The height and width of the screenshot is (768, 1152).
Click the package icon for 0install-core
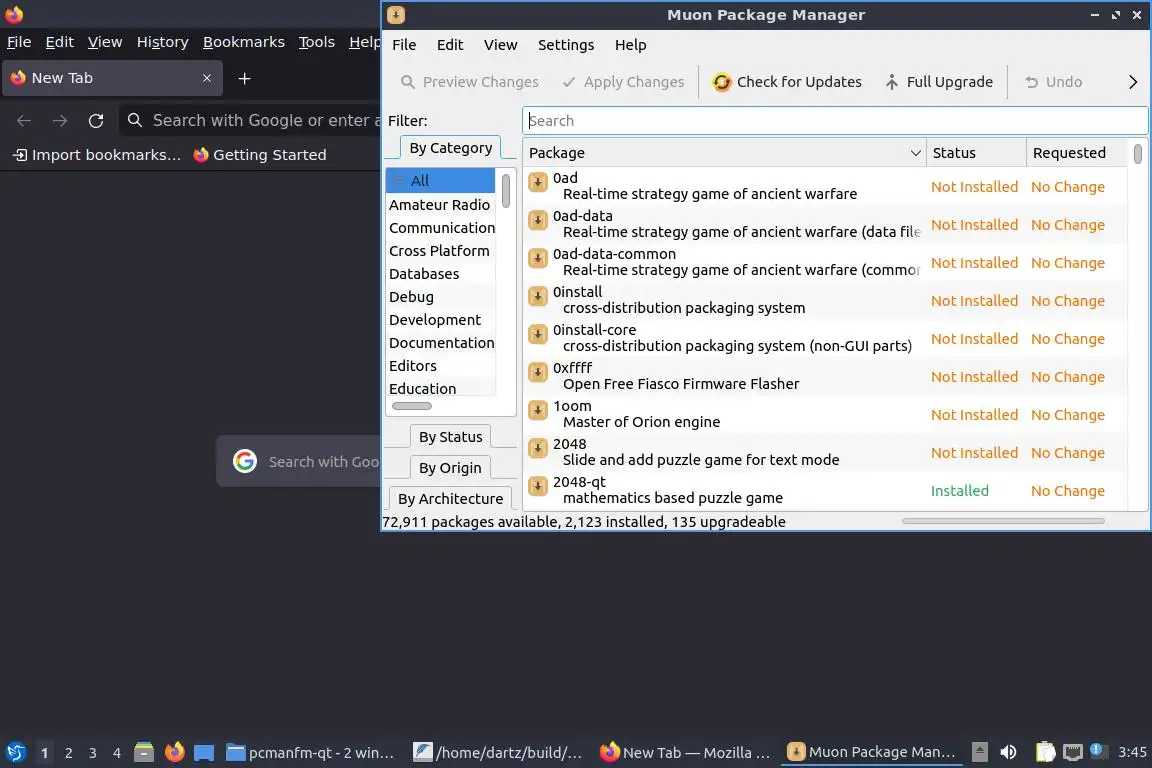click(x=538, y=334)
